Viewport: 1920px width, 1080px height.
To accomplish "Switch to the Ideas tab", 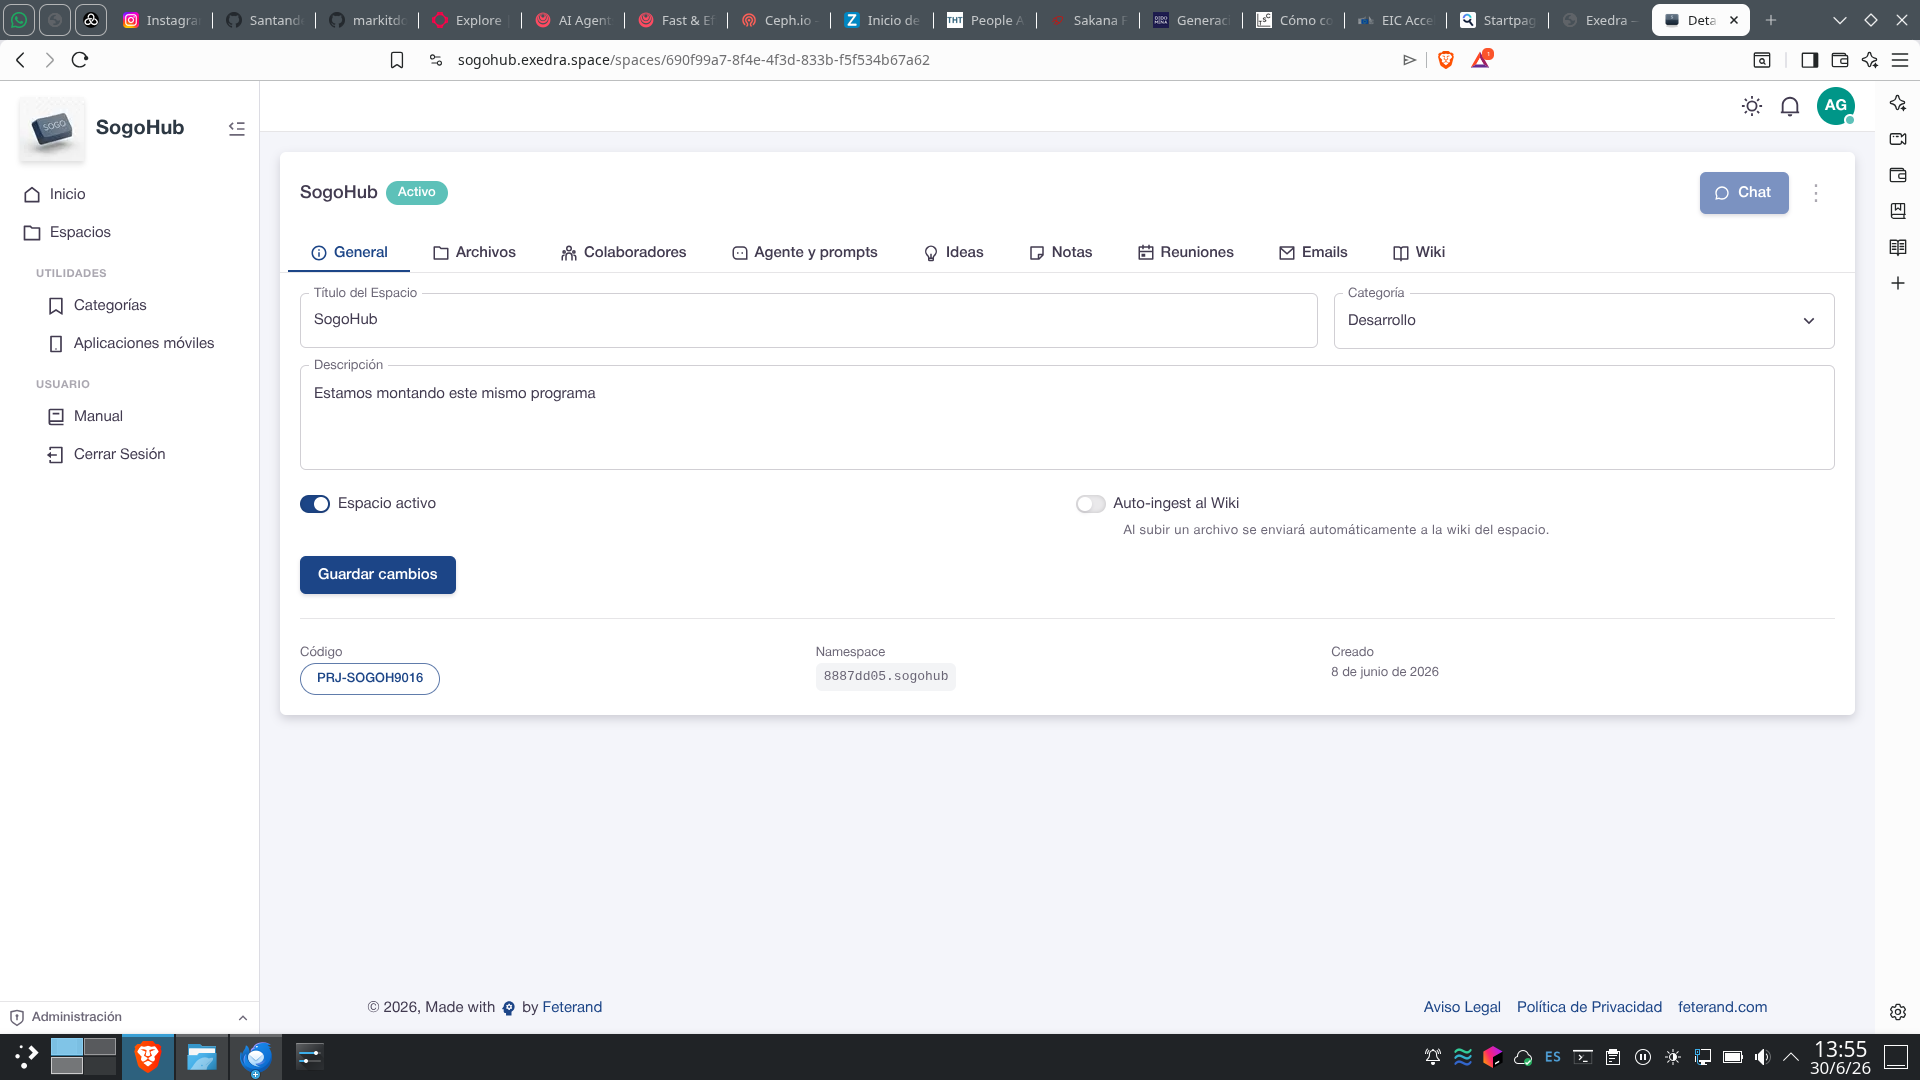I will pos(953,252).
